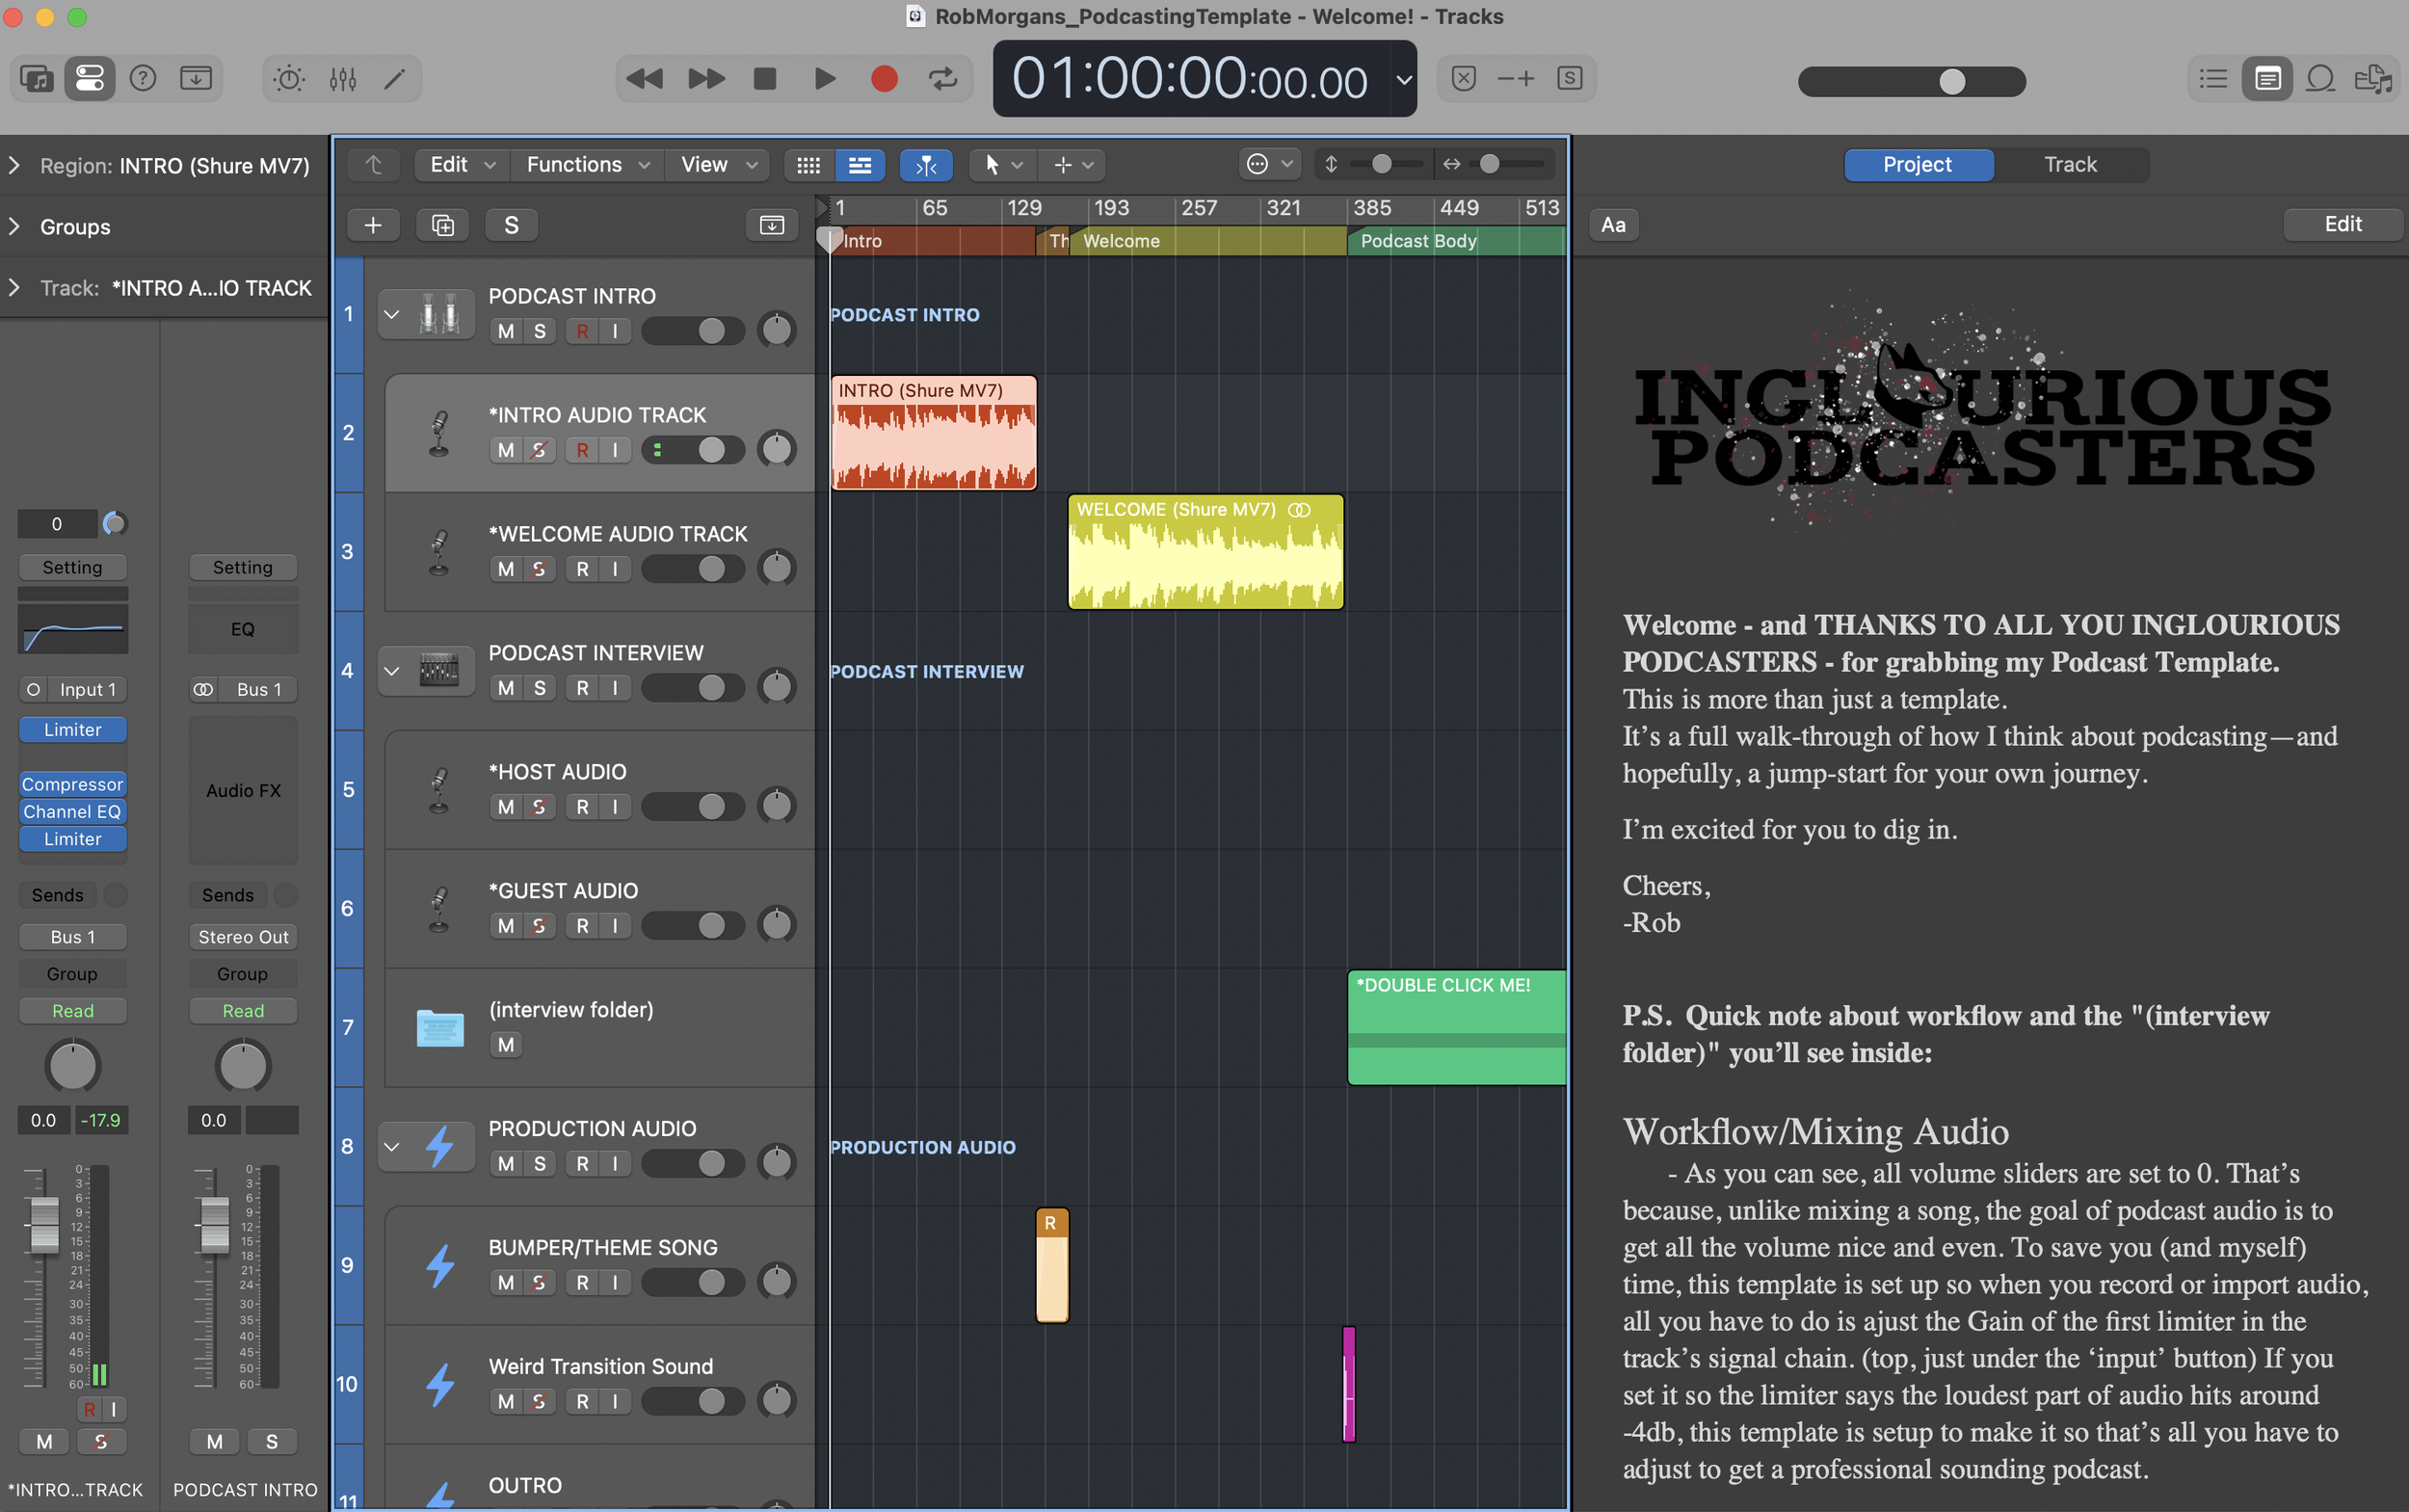Image resolution: width=2409 pixels, height=1512 pixels.
Task: Open the emoji options menu in Tracks toolbar
Action: (x=1270, y=164)
